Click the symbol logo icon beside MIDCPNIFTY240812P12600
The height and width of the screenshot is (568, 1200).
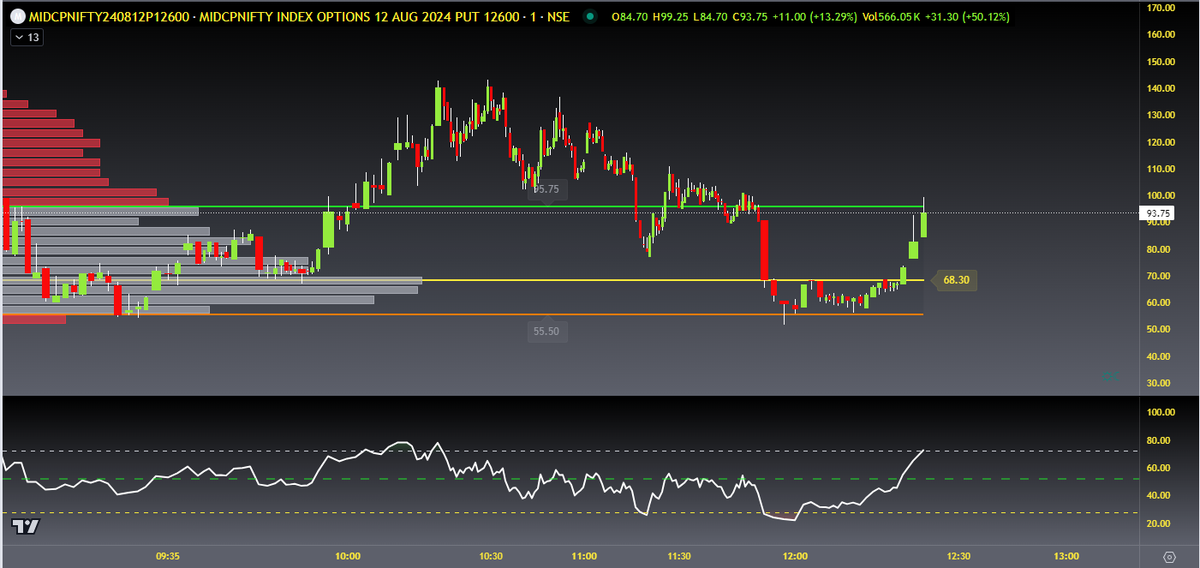(17, 16)
